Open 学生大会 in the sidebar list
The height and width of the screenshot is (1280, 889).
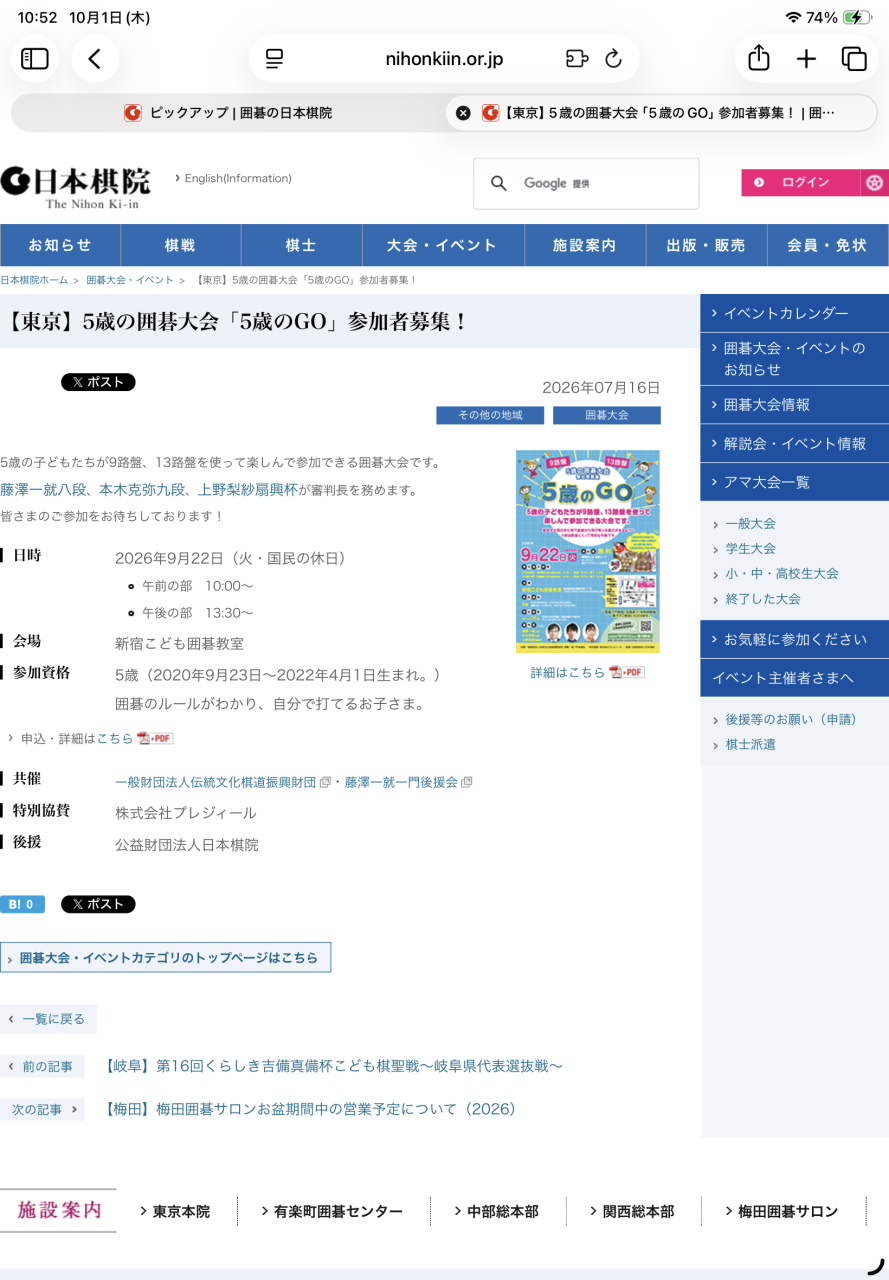[751, 548]
